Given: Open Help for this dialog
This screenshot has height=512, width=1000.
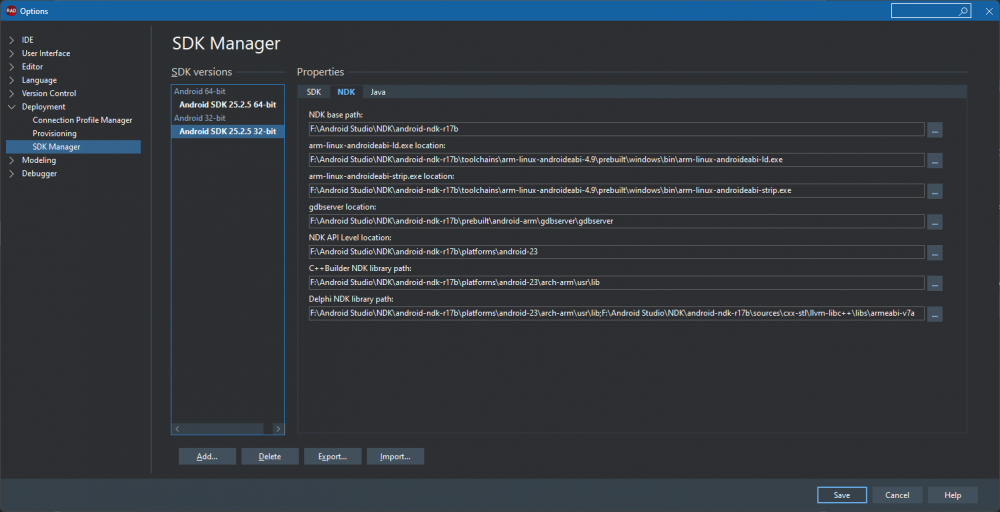Looking at the screenshot, I should (953, 495).
